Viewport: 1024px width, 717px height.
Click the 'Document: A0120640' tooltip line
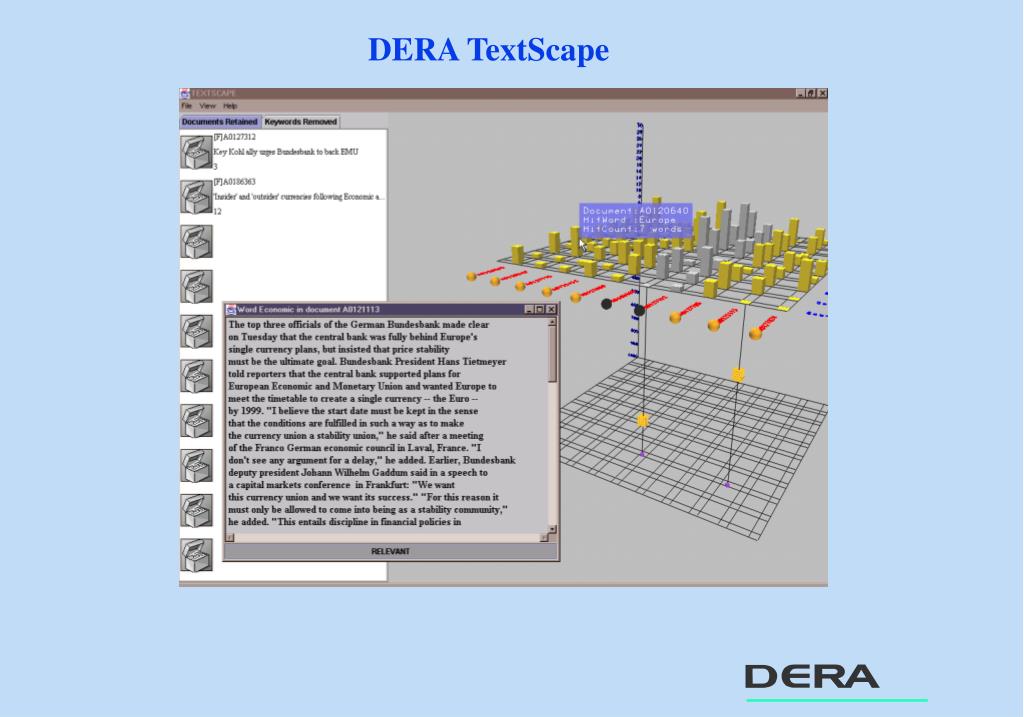tap(635, 211)
